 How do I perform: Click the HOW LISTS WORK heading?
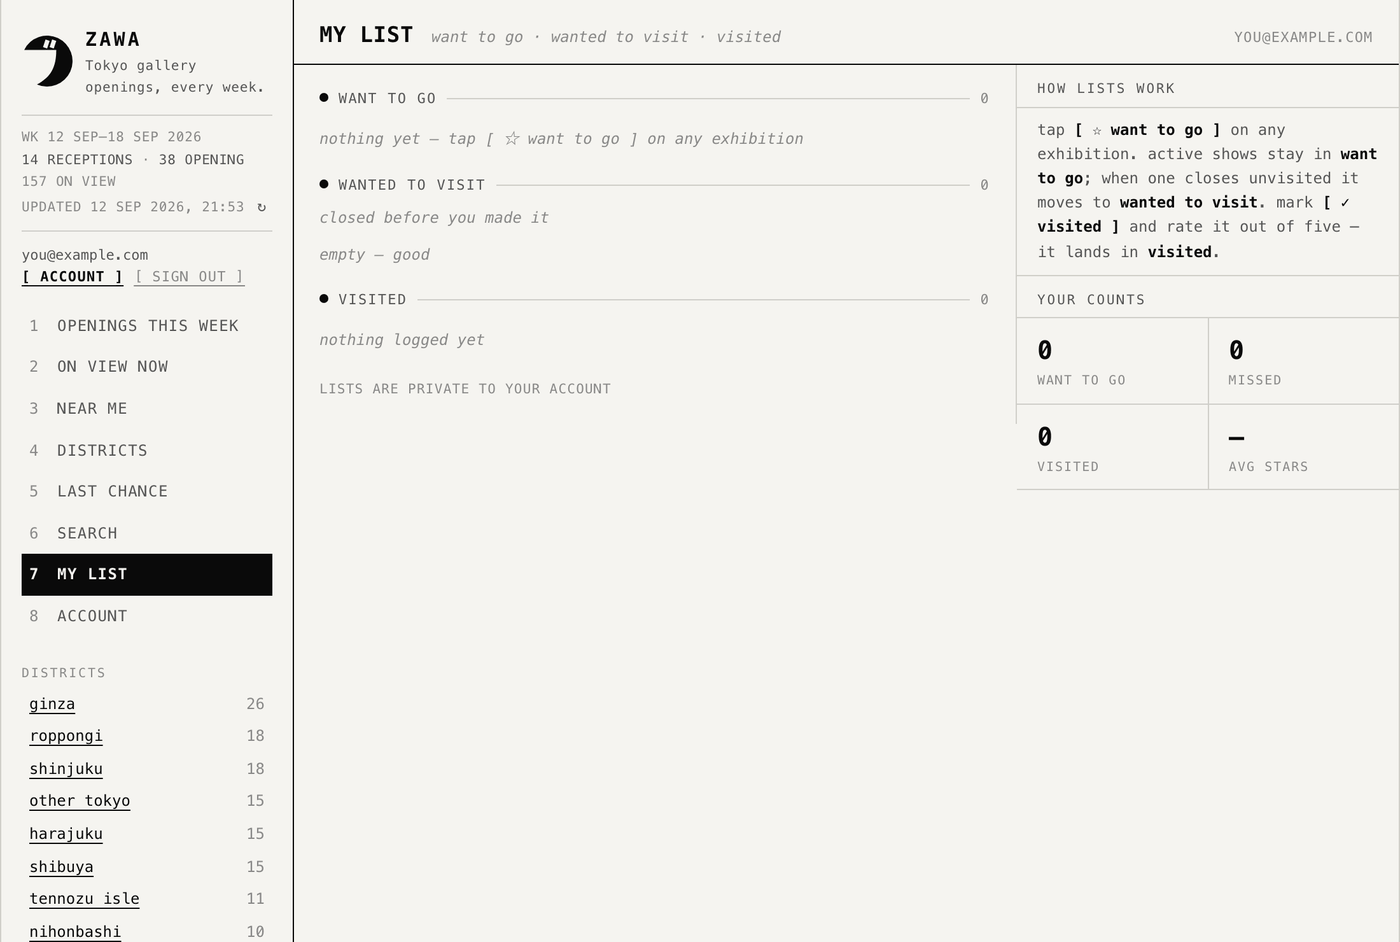[1106, 88]
